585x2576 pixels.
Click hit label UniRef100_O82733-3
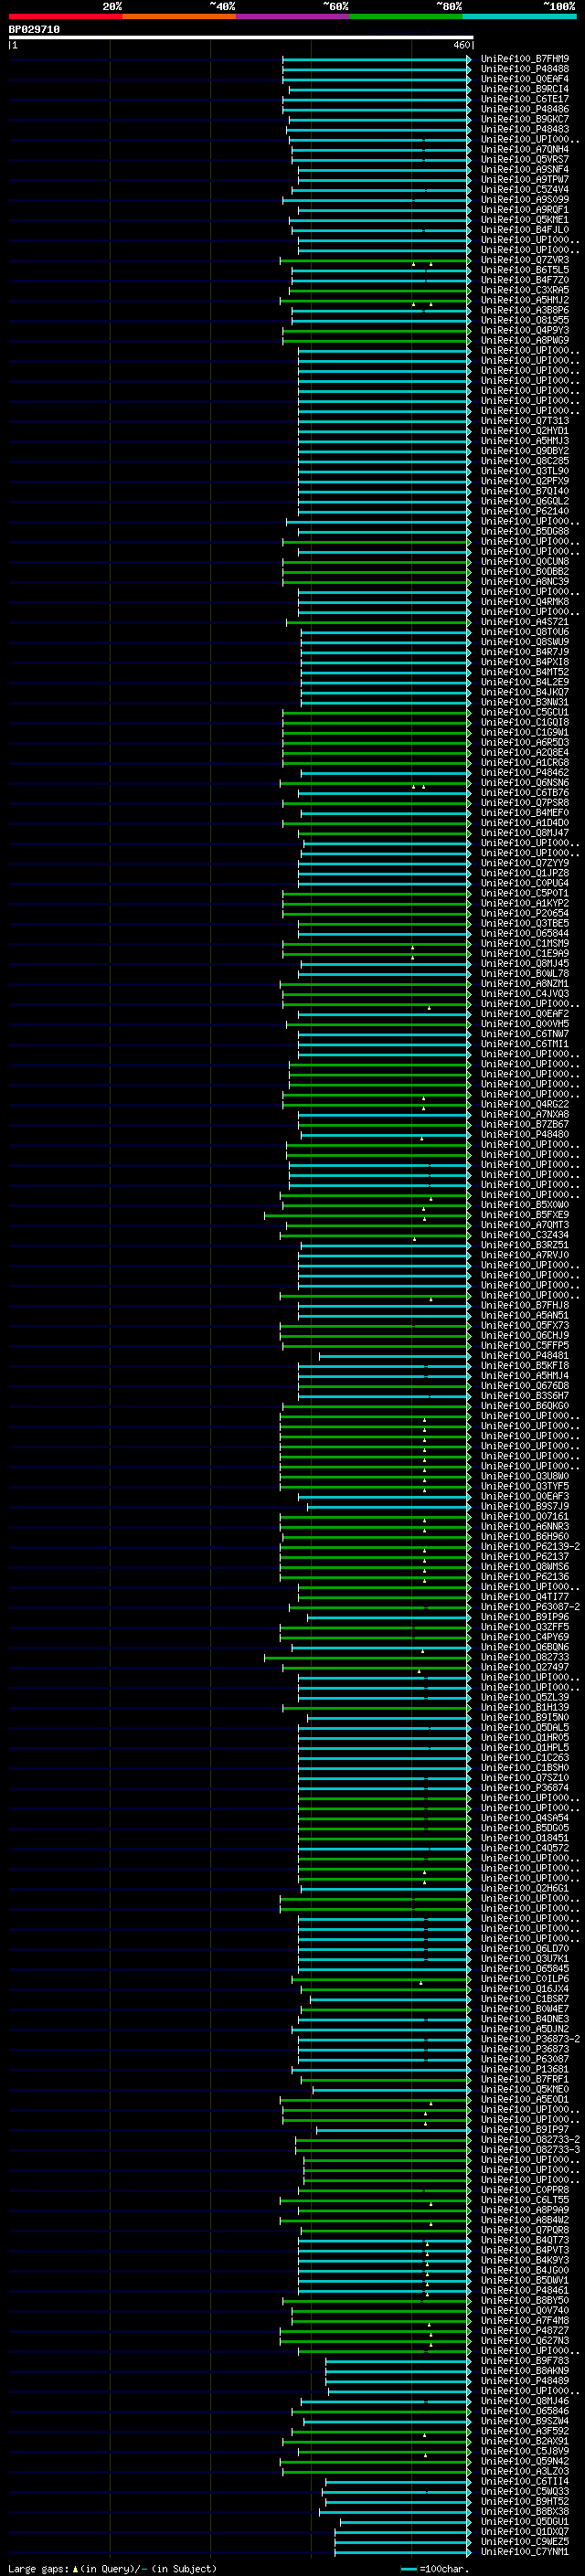530,2150
